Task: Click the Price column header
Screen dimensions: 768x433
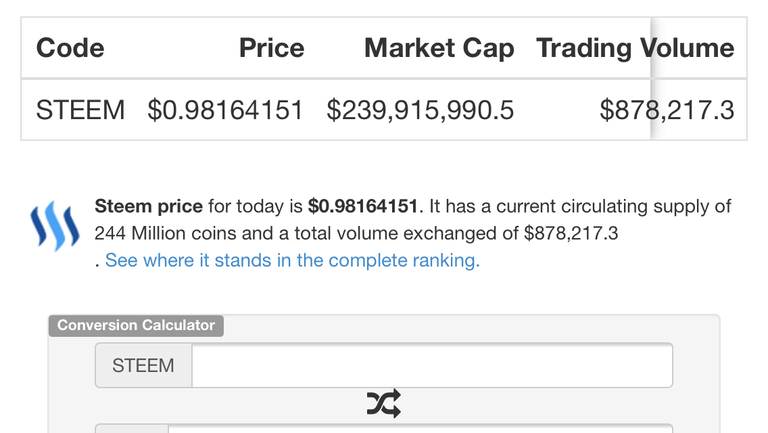Action: (271, 48)
